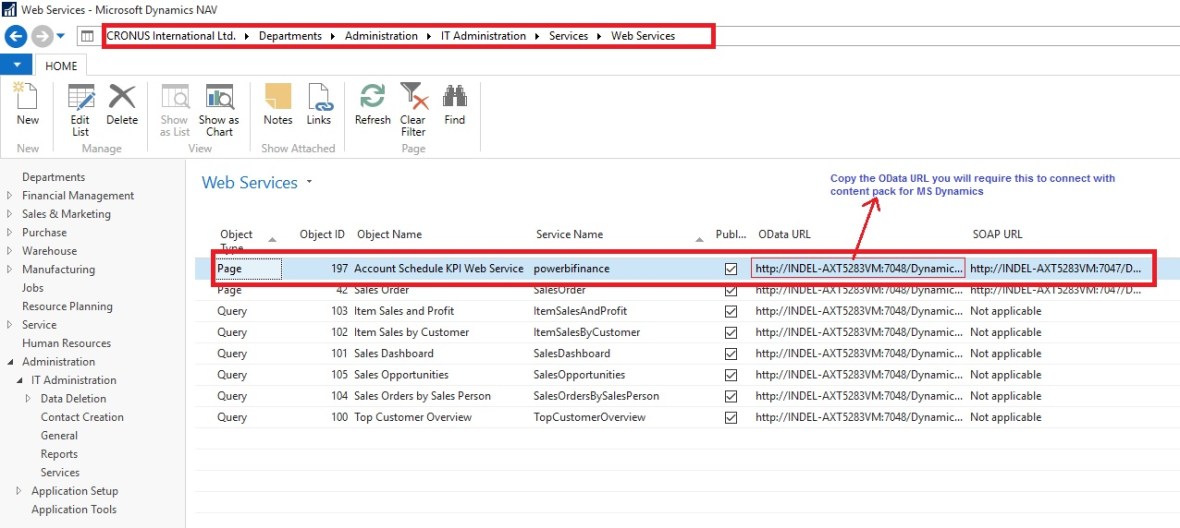Image resolution: width=1180 pixels, height=528 pixels.
Task: Click the address bar page icon
Action: point(87,36)
